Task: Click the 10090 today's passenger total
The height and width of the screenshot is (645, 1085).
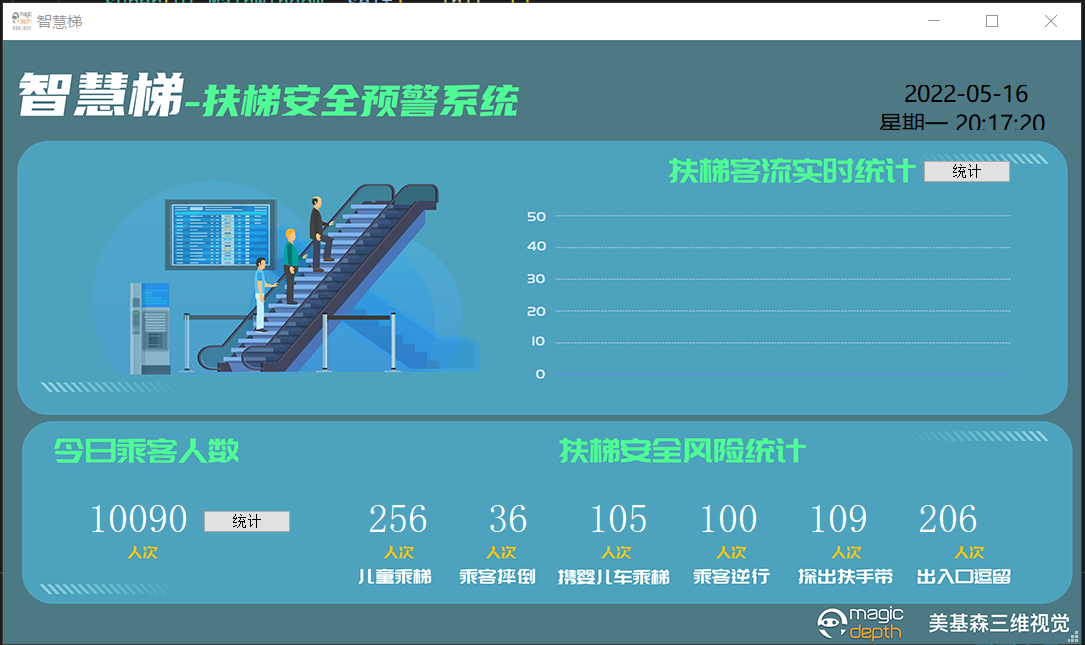Action: 139,520
